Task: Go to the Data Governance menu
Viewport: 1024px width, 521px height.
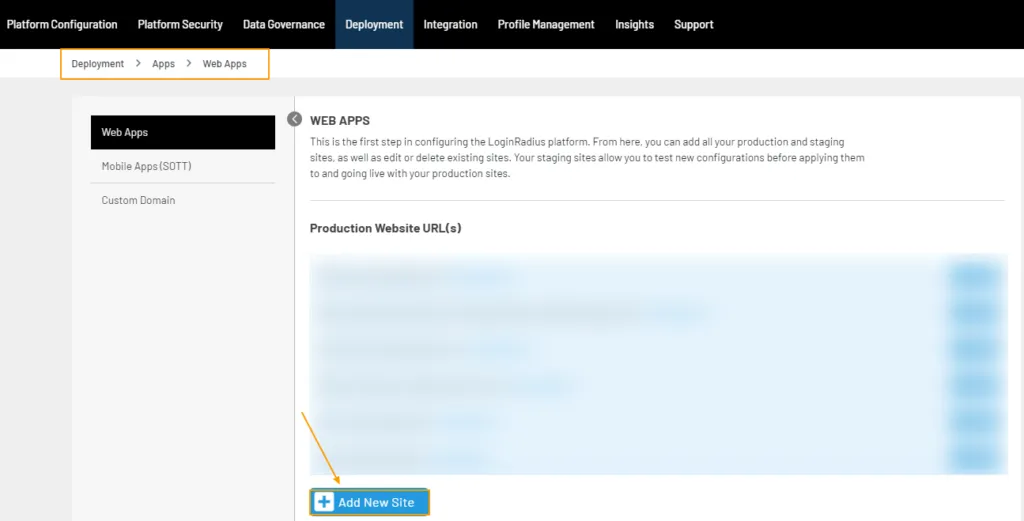Action: 284,24
